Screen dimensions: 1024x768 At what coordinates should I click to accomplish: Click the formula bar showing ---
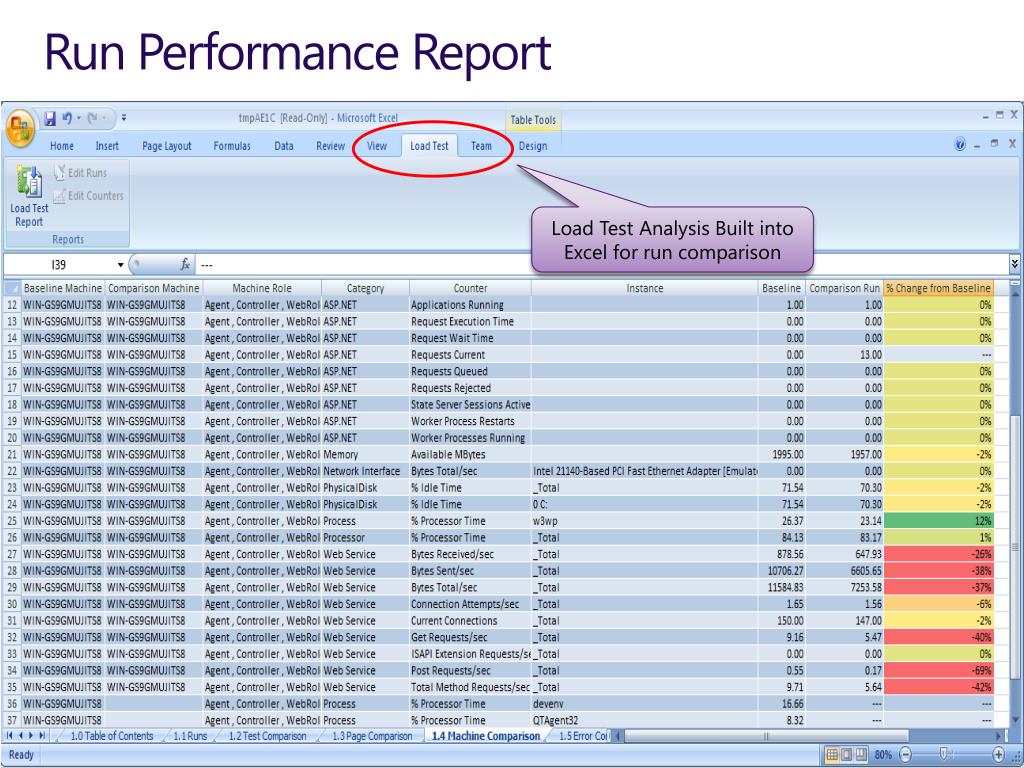(601, 264)
